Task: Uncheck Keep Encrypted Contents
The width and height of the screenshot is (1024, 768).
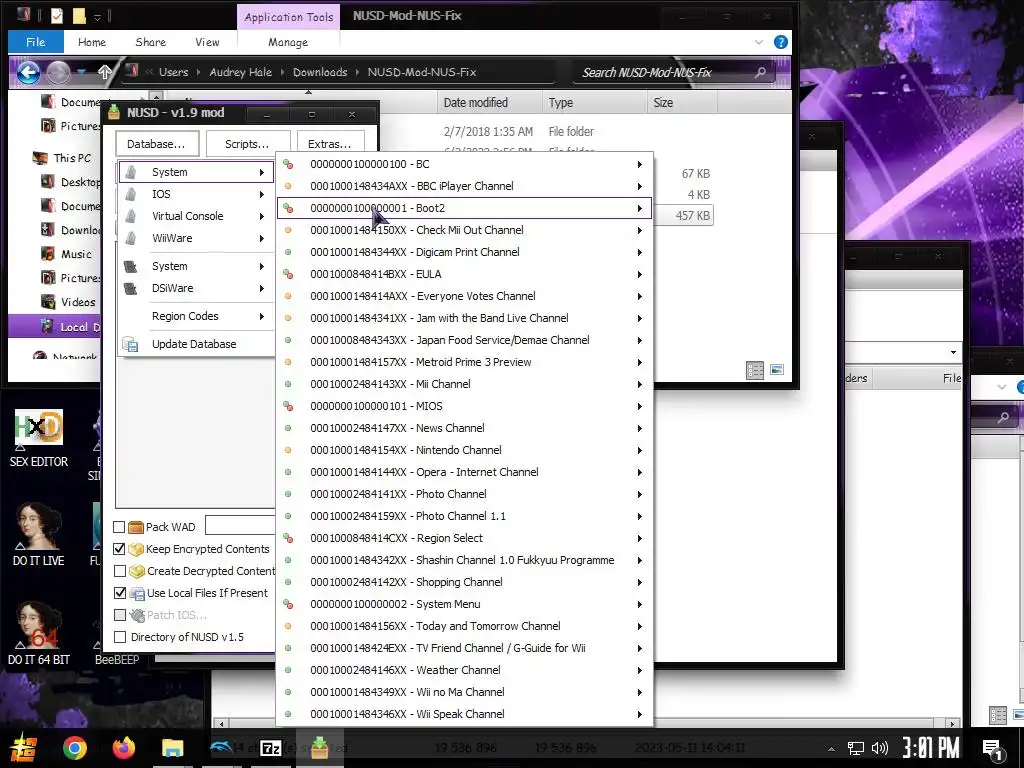Action: [x=120, y=549]
